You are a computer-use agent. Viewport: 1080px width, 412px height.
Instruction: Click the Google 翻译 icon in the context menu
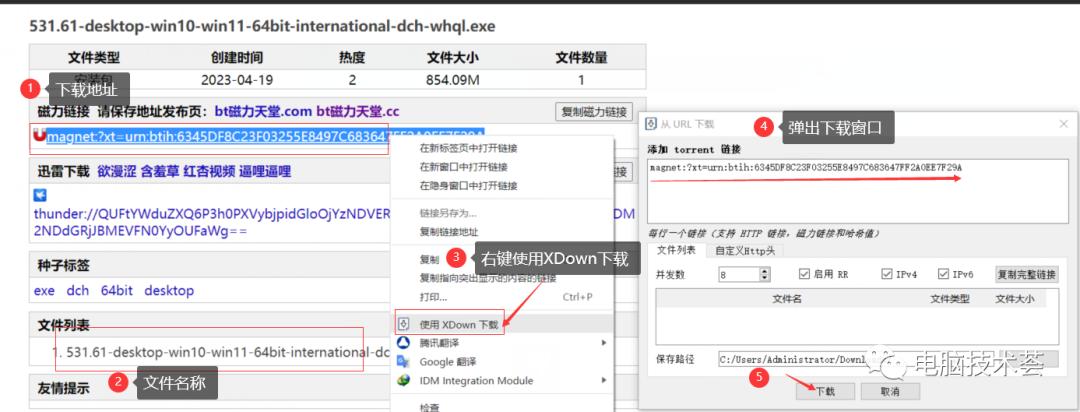tap(405, 361)
